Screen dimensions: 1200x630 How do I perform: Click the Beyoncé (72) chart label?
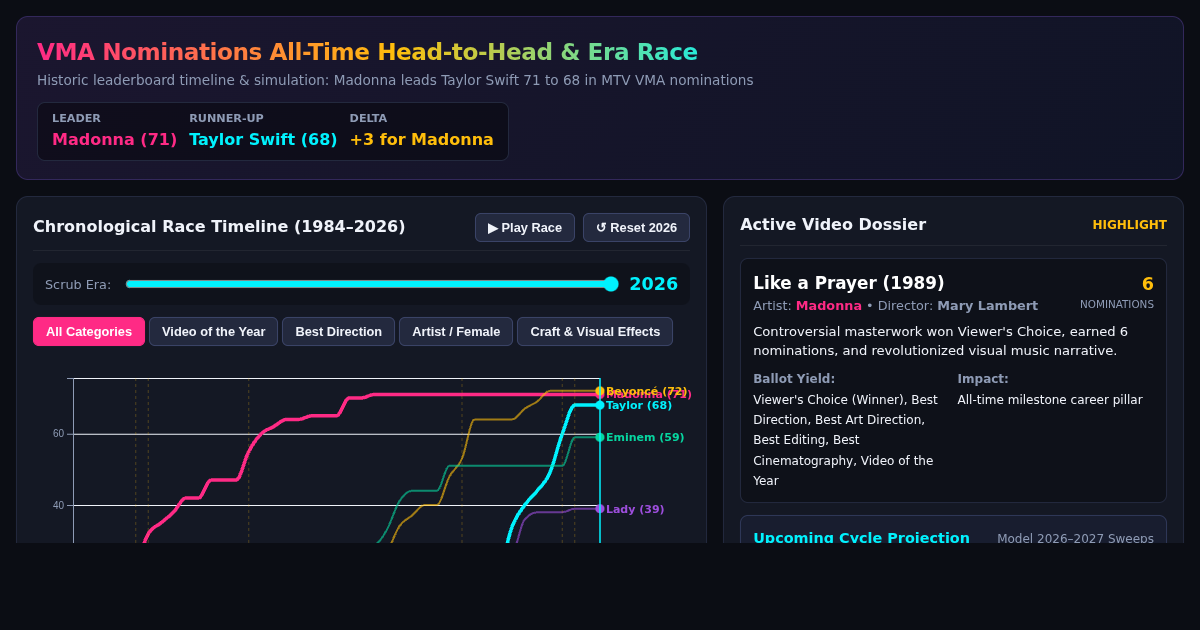click(x=646, y=391)
